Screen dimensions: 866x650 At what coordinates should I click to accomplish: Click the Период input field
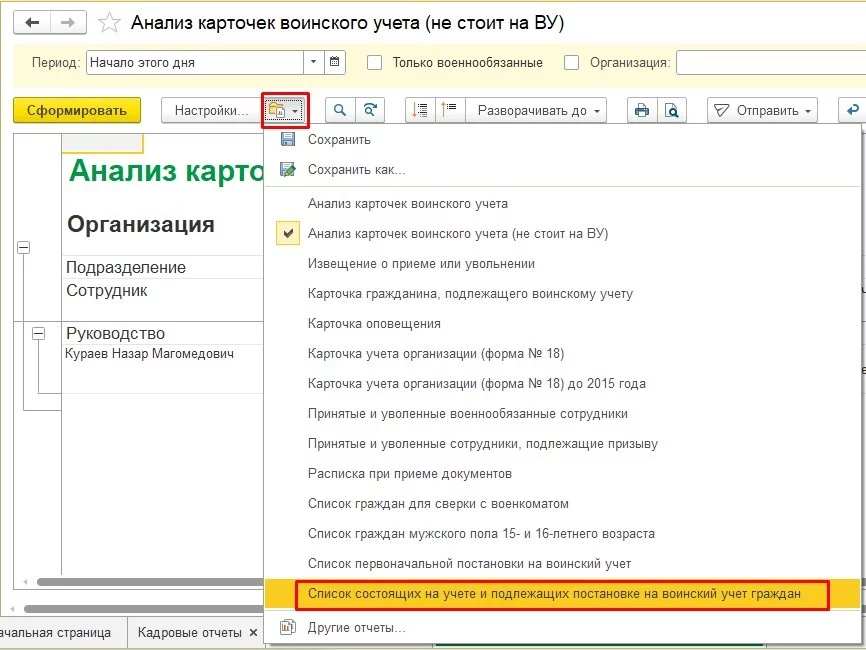click(195, 62)
